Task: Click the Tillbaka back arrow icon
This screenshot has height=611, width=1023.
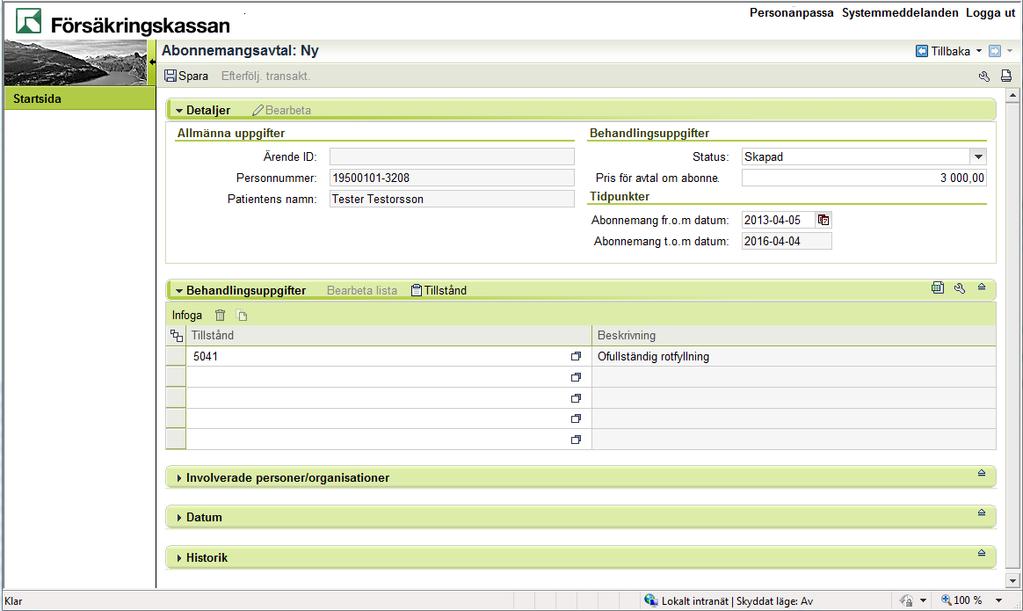Action: [x=922, y=51]
